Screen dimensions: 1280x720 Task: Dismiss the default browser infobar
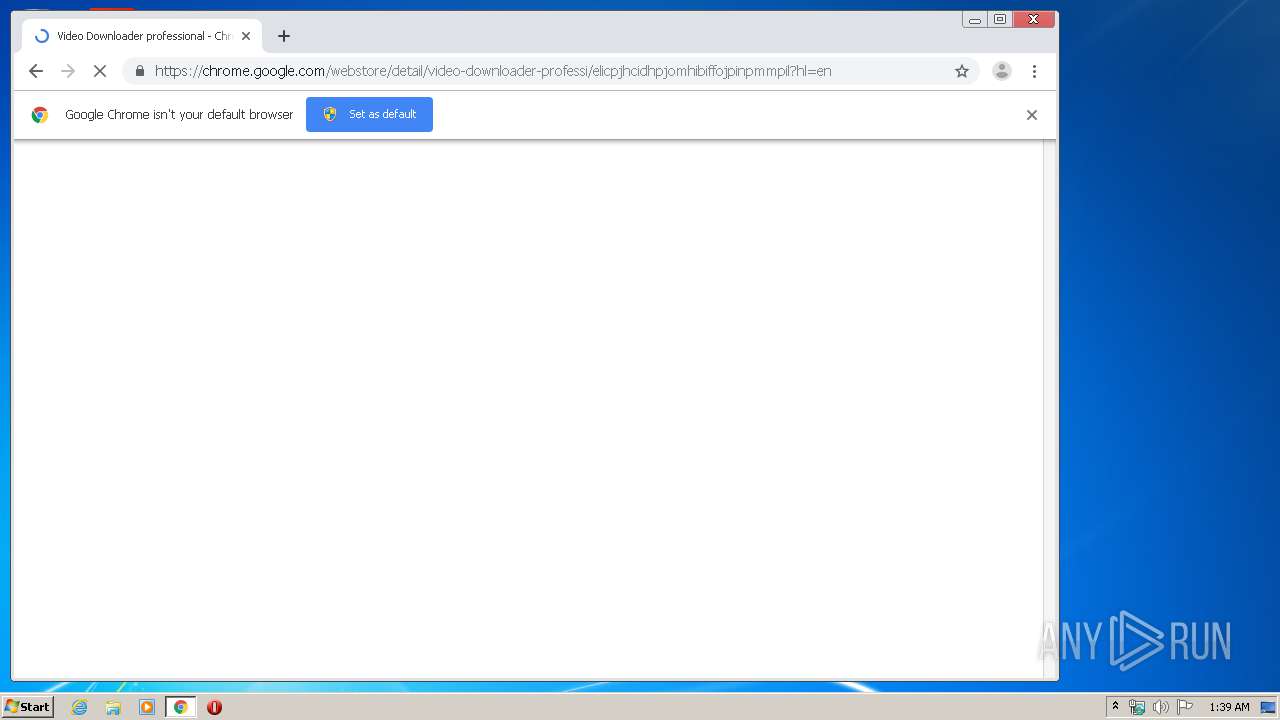[1032, 115]
